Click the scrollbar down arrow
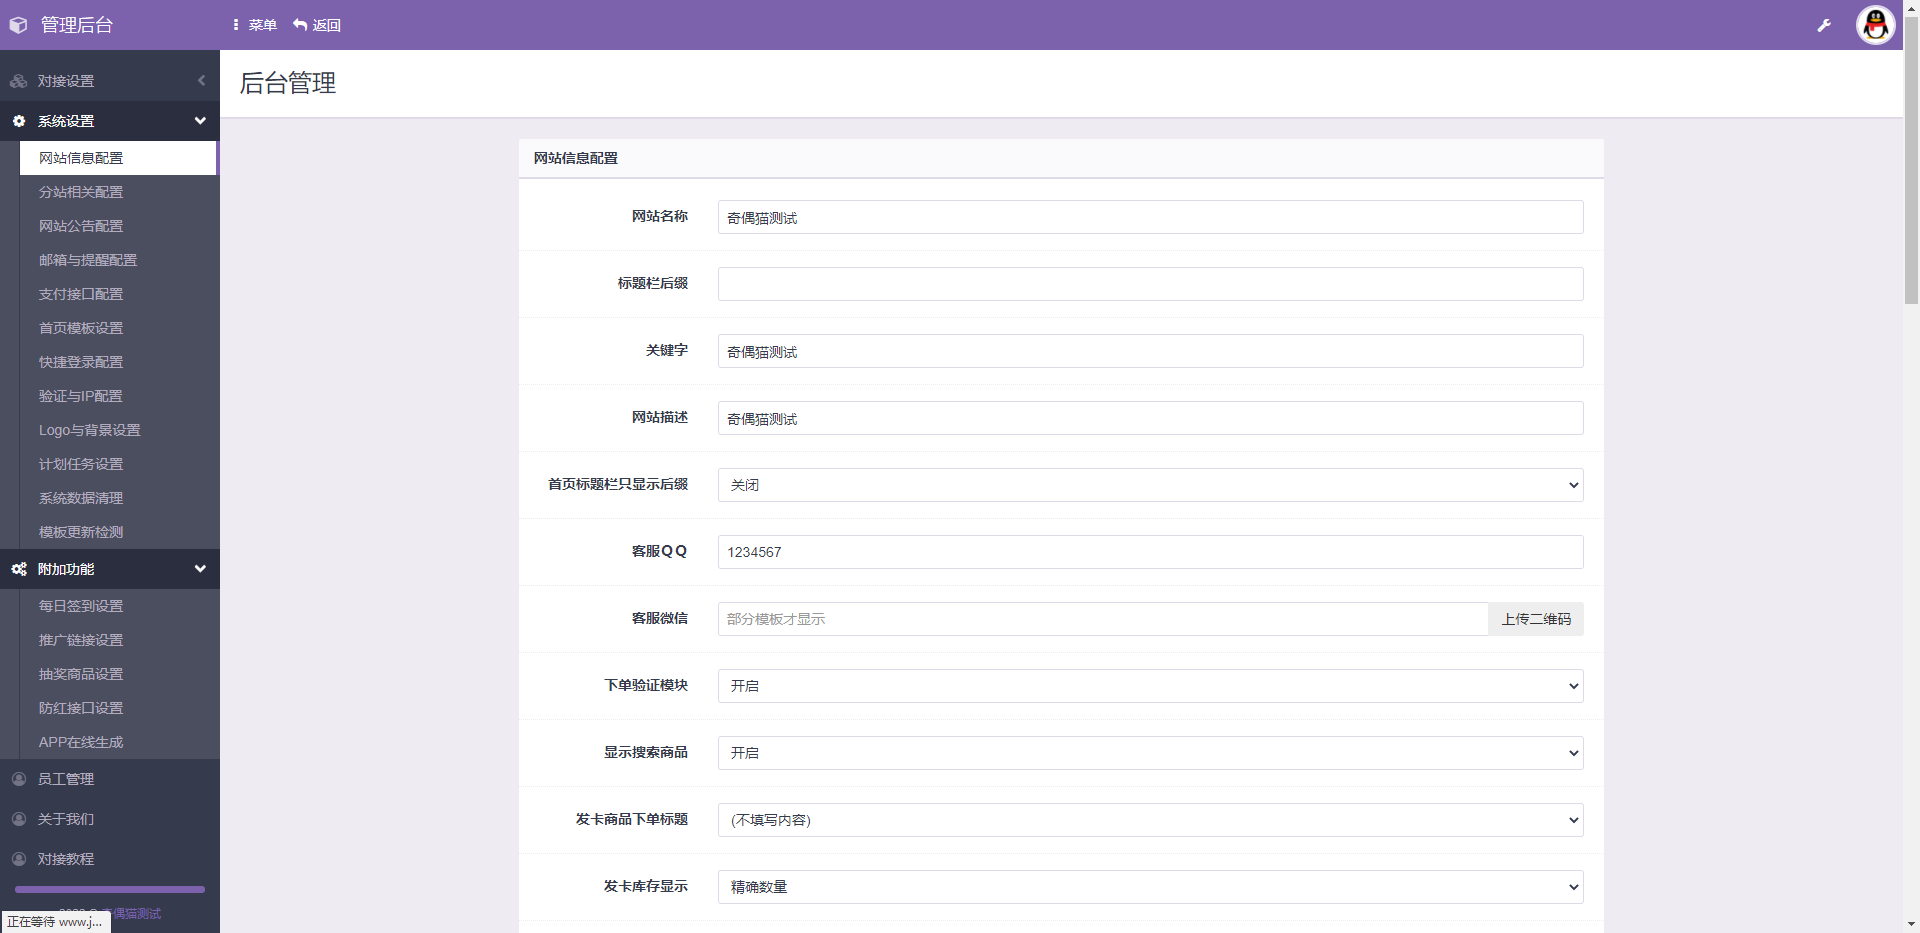 pos(1911,925)
